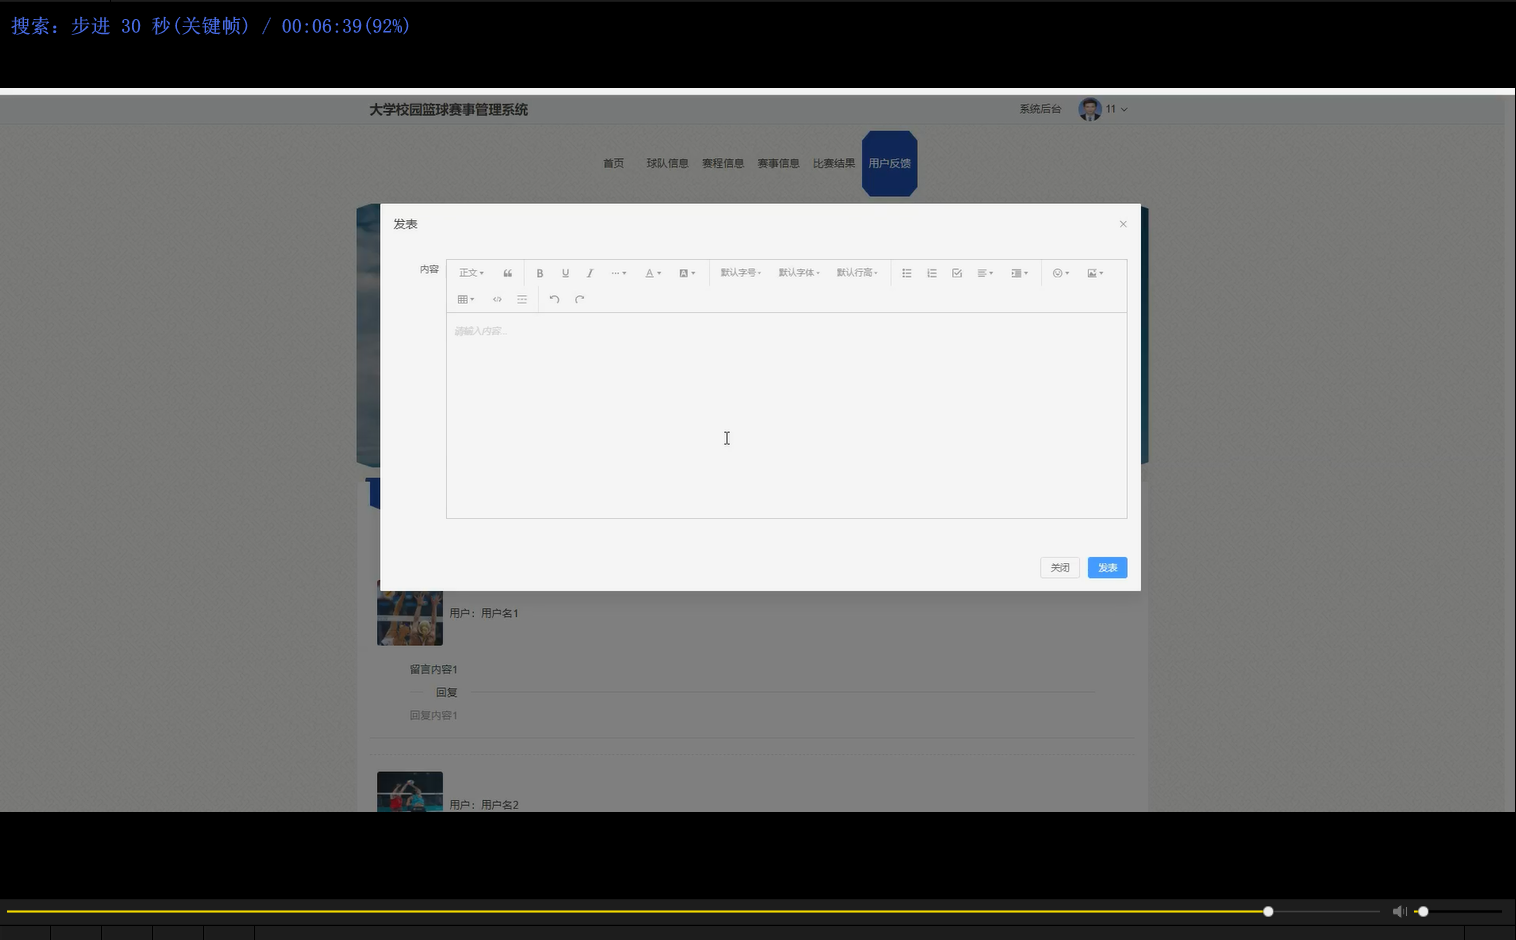Toggle bold formatting
The image size is (1516, 940).
click(x=540, y=273)
